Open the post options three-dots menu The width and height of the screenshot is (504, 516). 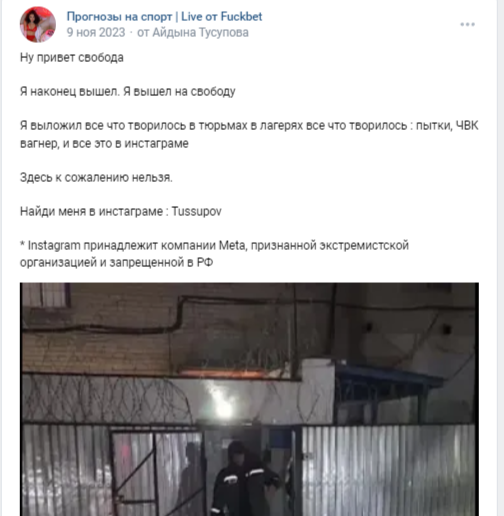[467, 24]
